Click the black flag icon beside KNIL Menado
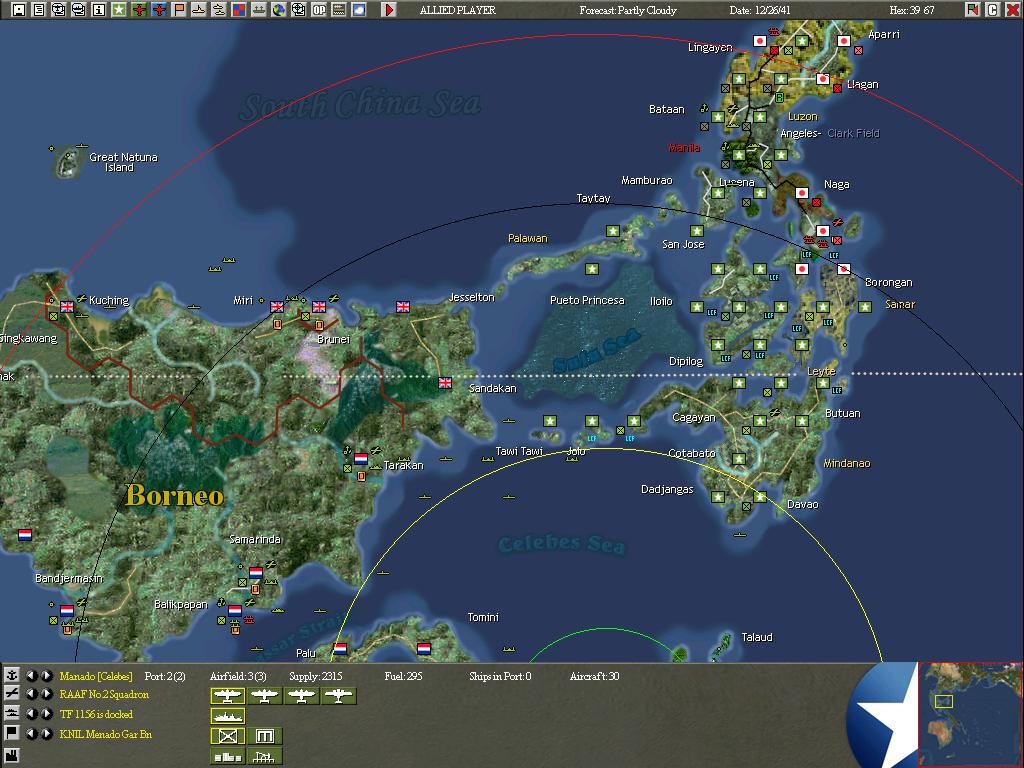The image size is (1024, 768). (x=11, y=733)
